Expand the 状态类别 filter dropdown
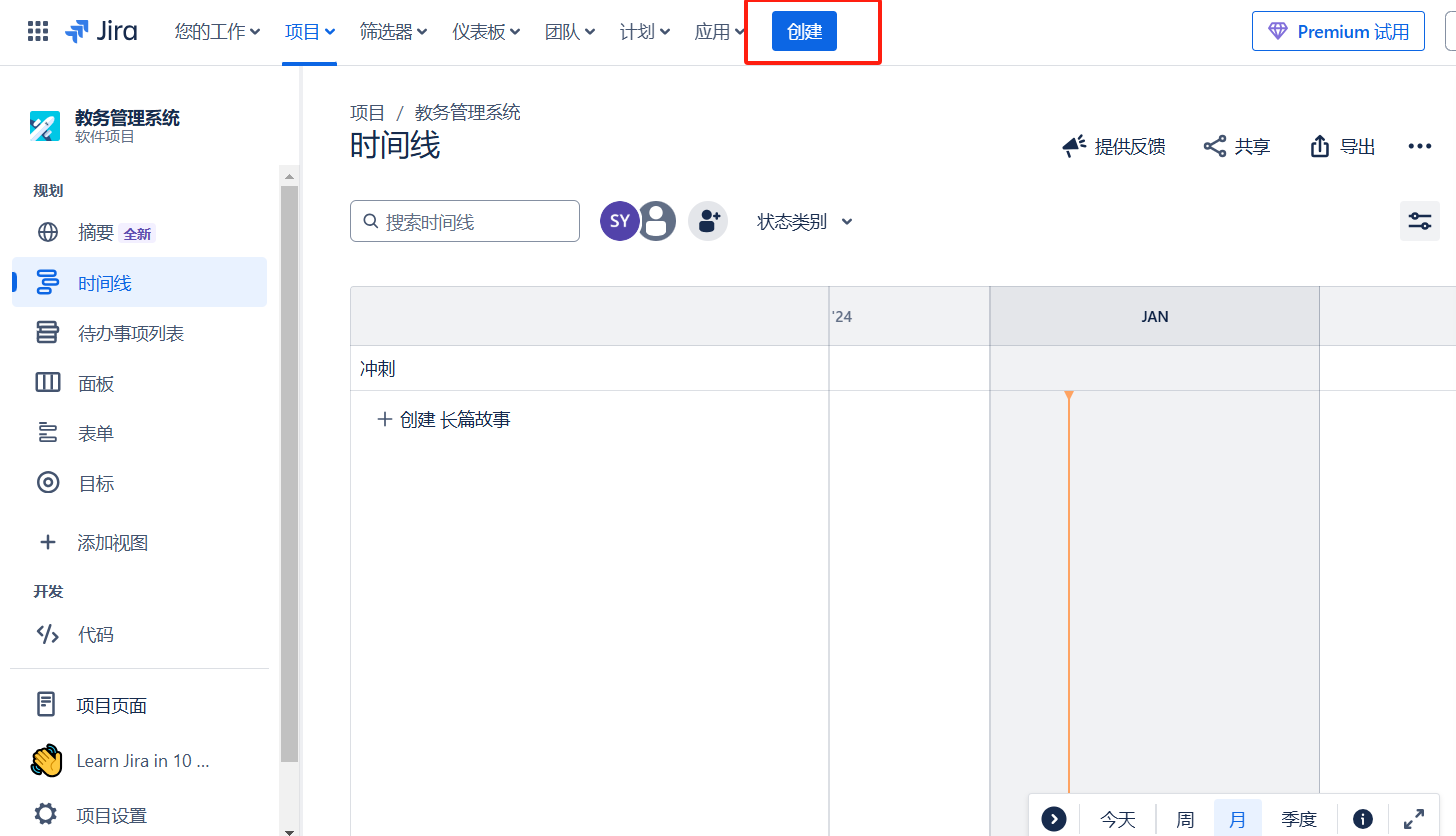 (x=805, y=221)
